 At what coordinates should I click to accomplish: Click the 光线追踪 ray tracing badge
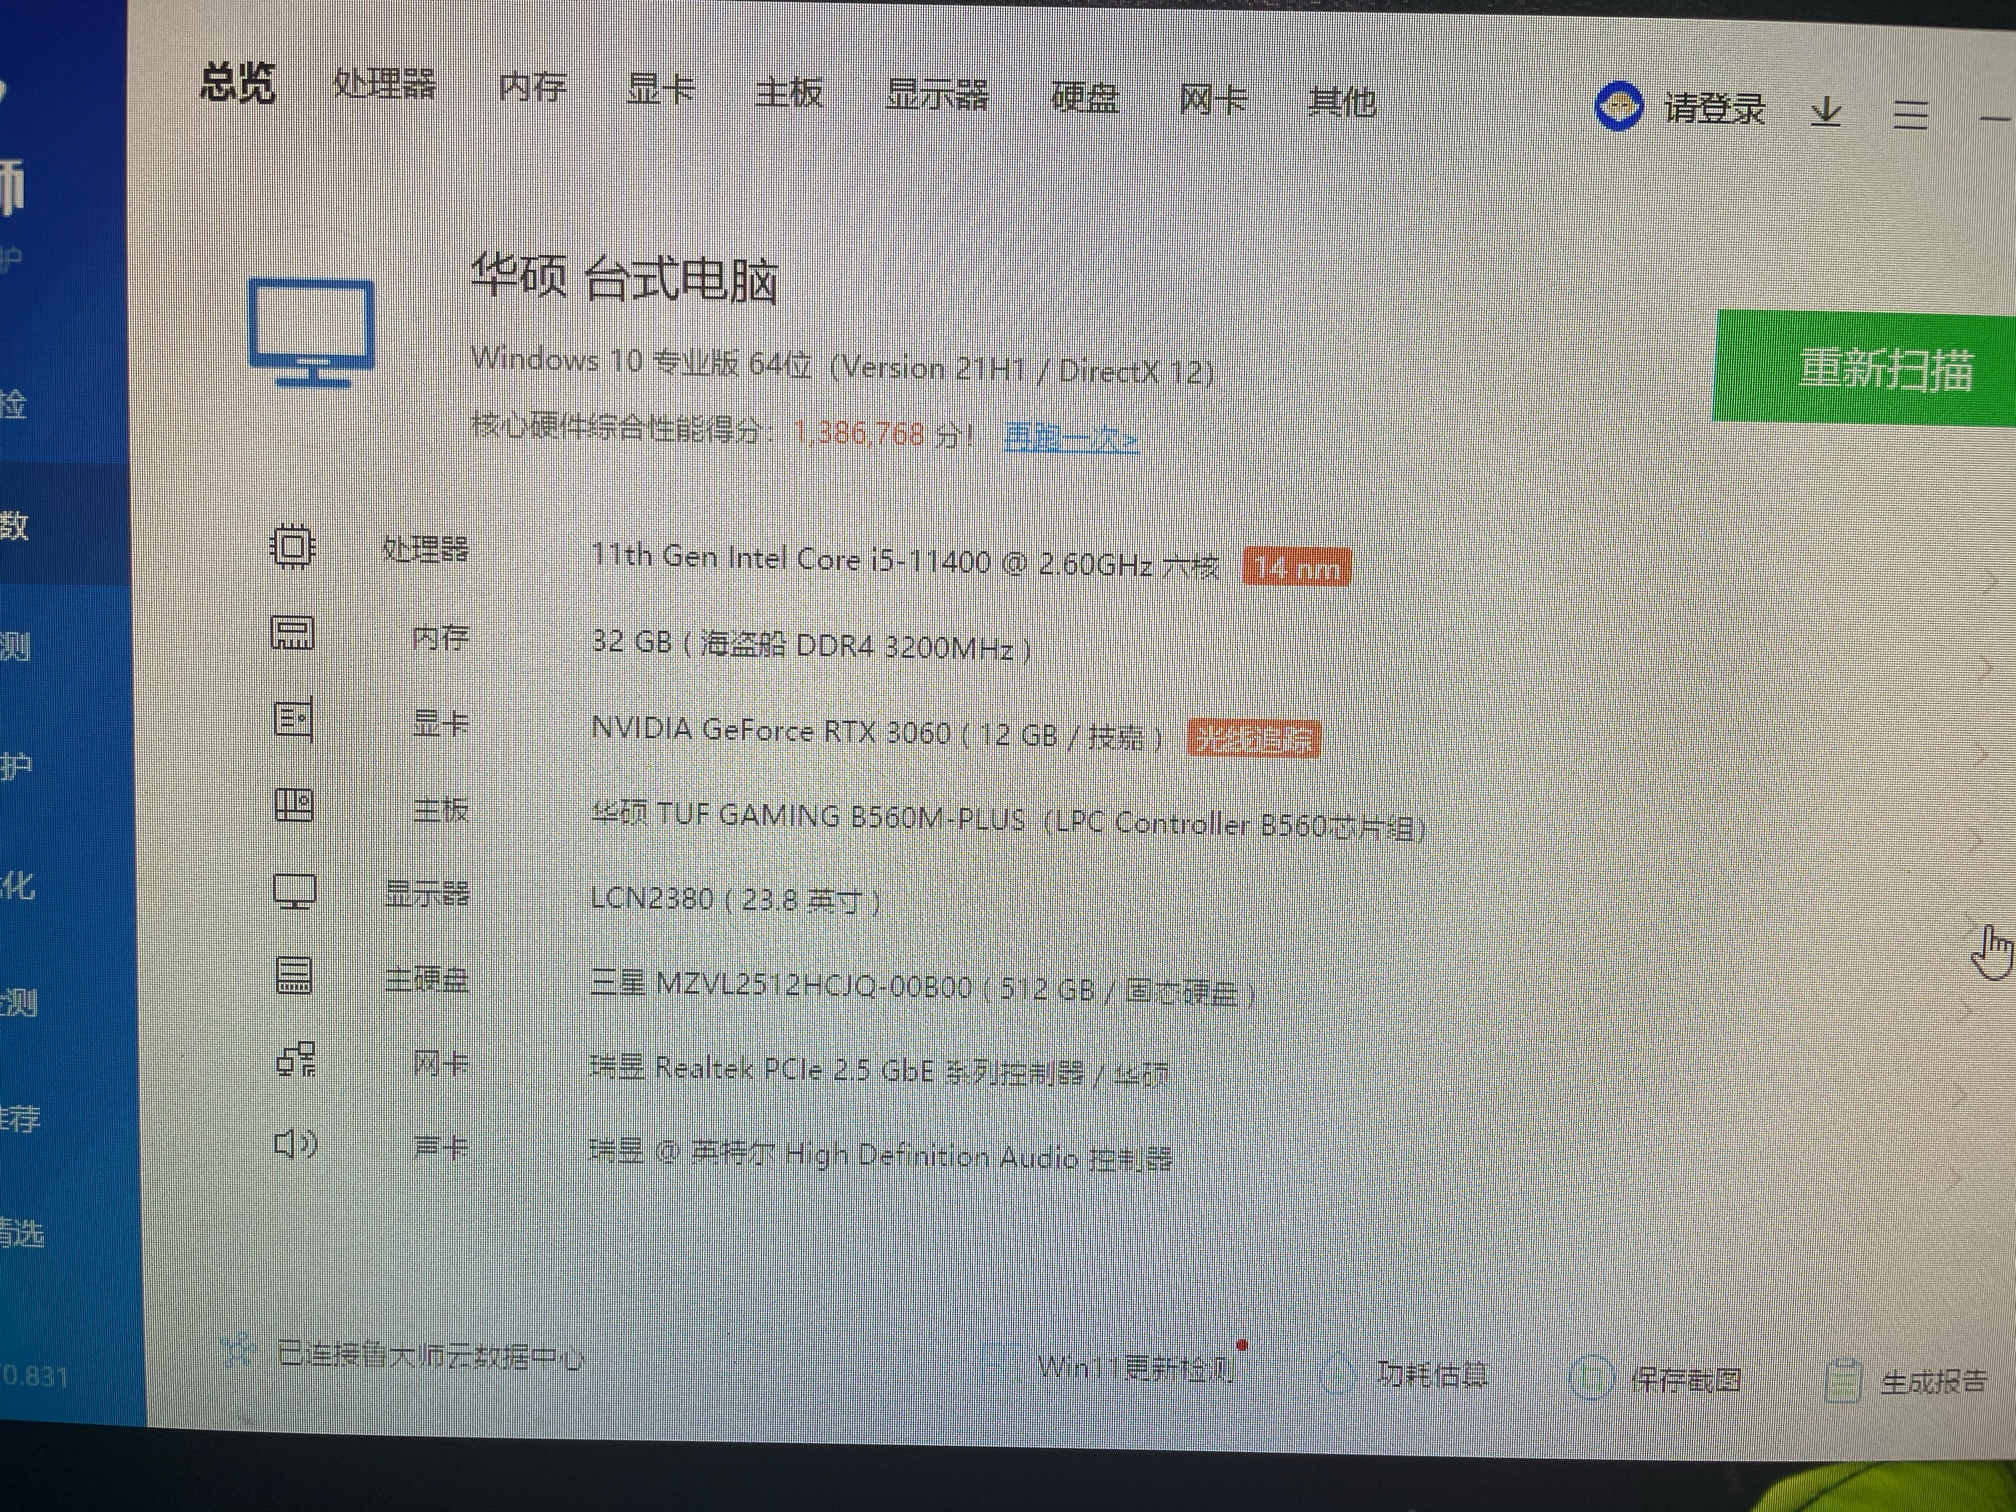pyautogui.click(x=1254, y=739)
